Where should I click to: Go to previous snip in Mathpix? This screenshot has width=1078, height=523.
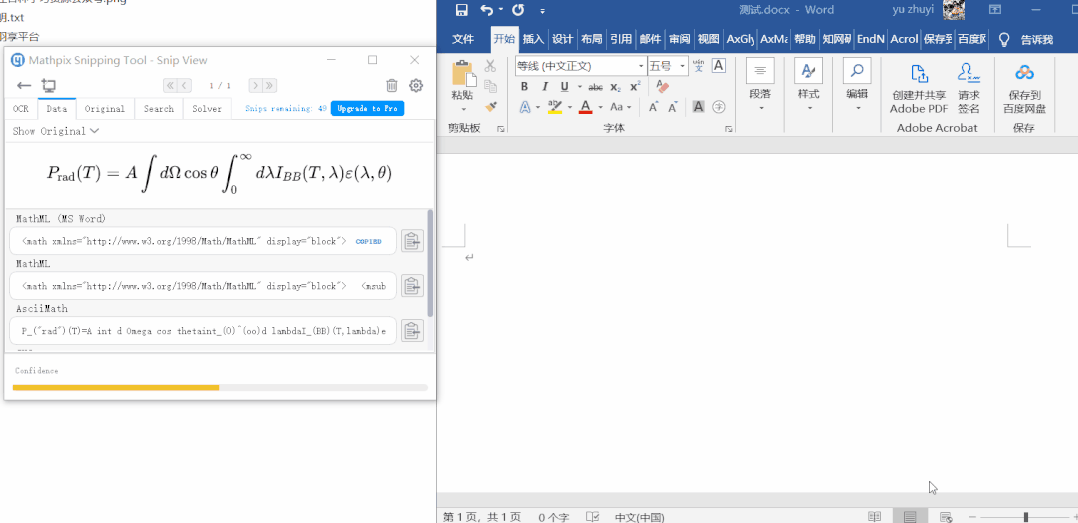click(x=184, y=86)
